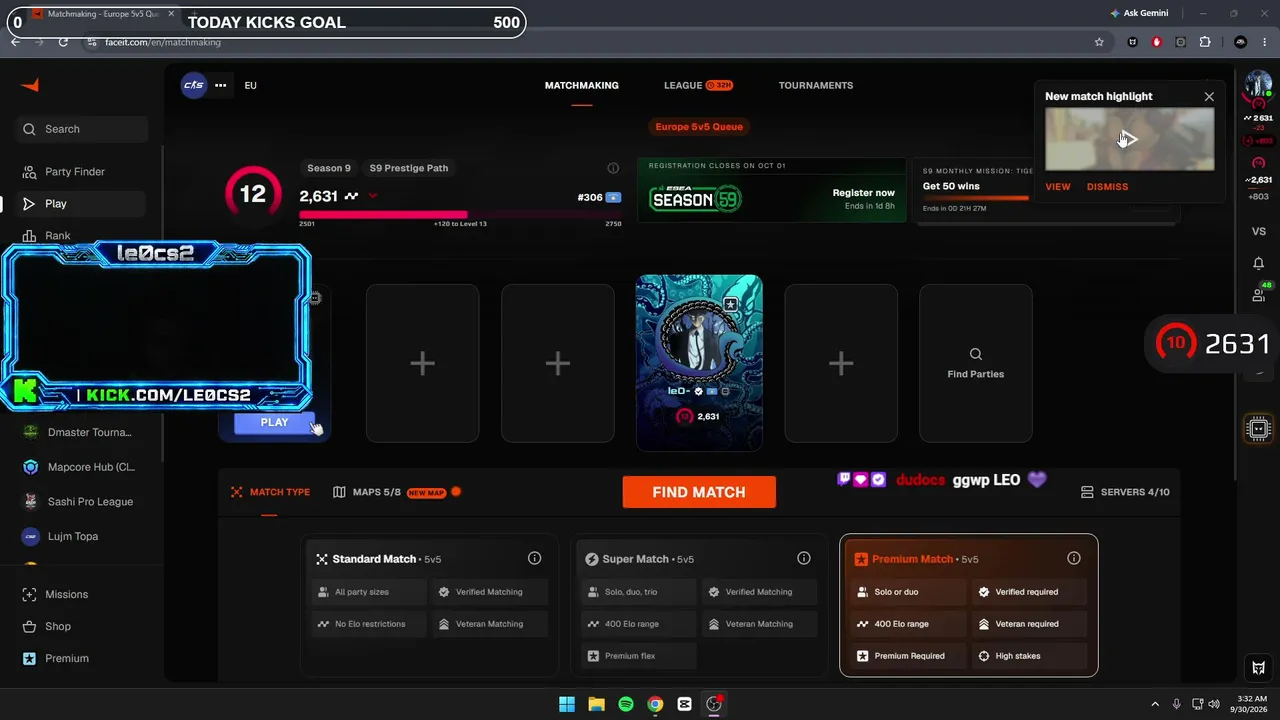Open the Windows Start menu
The width and height of the screenshot is (1280, 720).
pyautogui.click(x=567, y=704)
